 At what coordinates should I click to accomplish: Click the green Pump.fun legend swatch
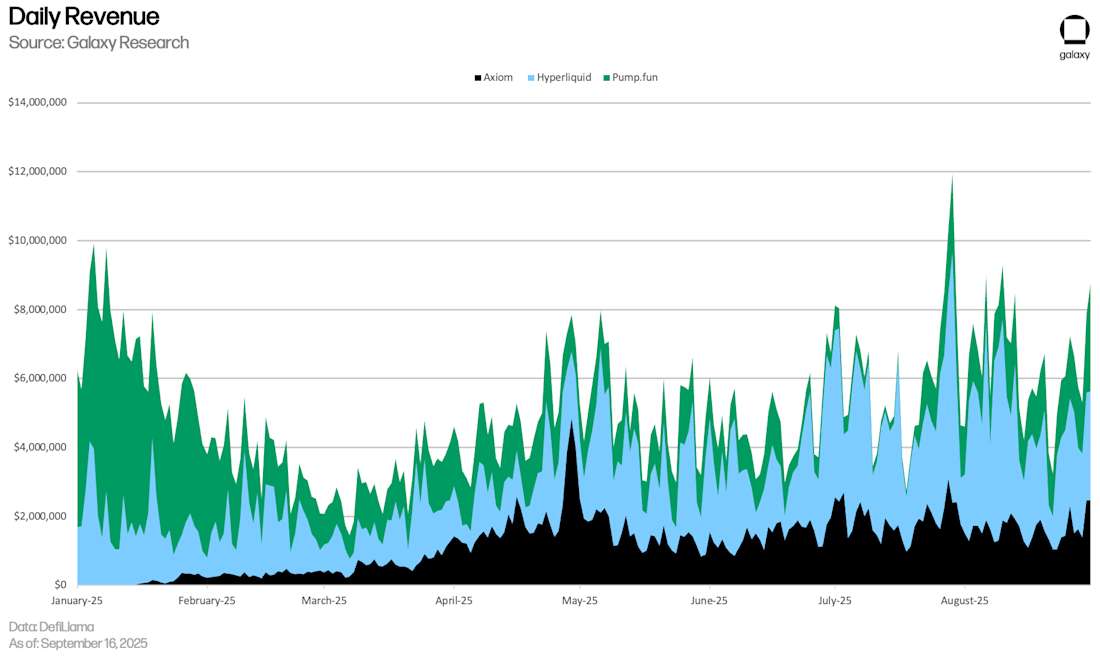(607, 78)
